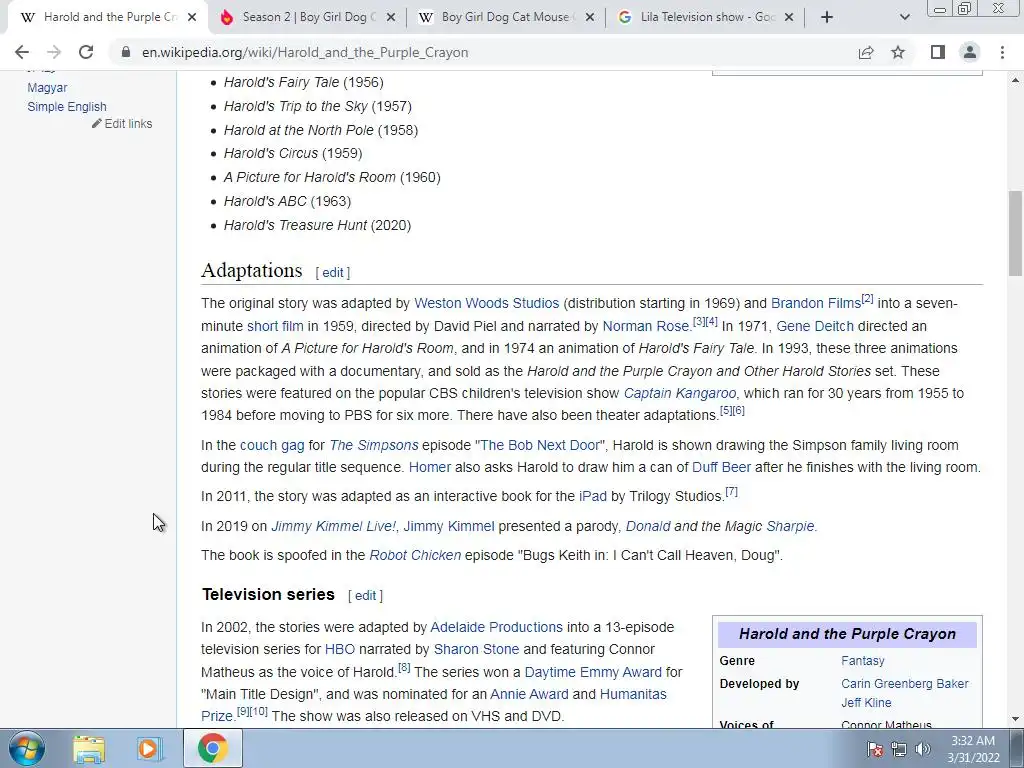This screenshot has height=768, width=1024.
Task: Click the forward navigation arrow
Action: coord(54,52)
